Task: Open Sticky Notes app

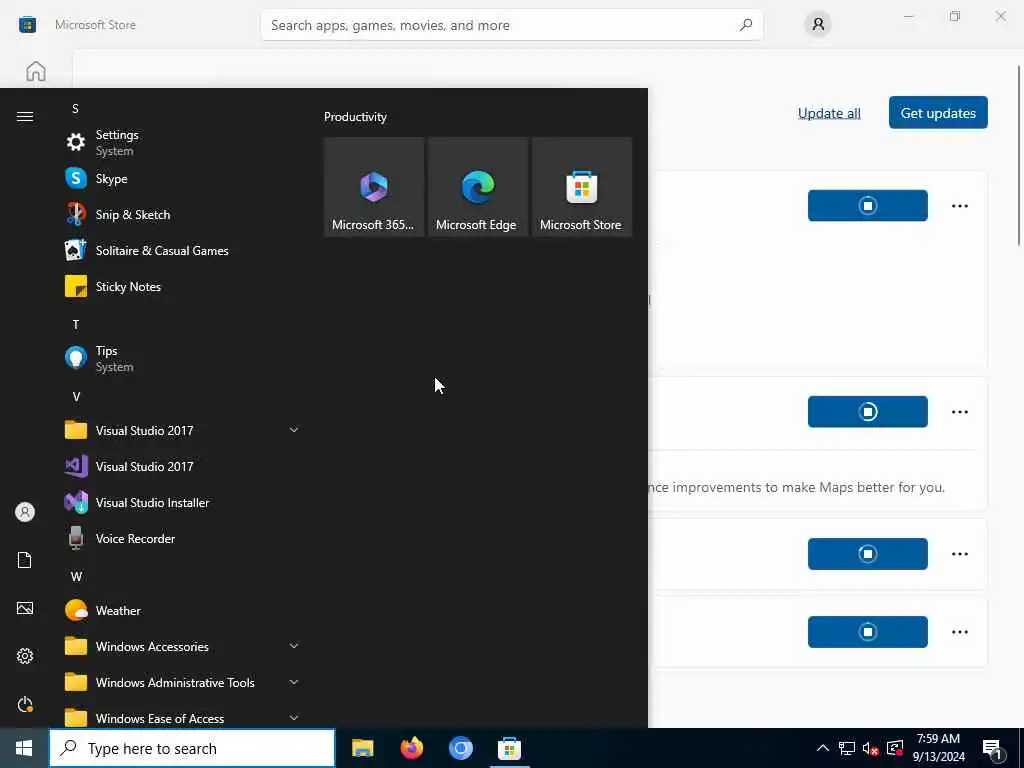Action: point(183,286)
